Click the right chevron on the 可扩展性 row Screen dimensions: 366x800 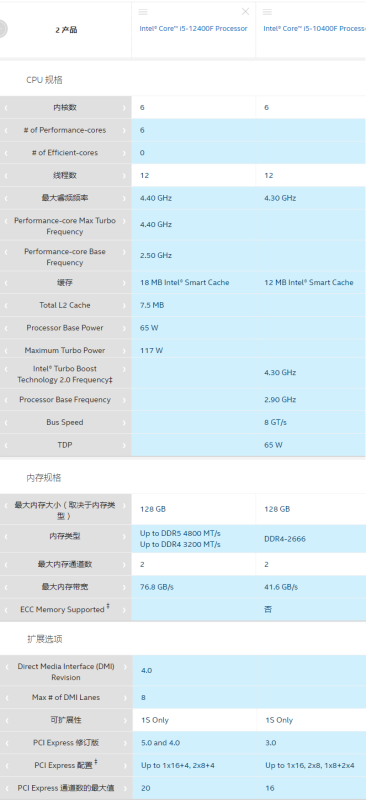tap(125, 720)
